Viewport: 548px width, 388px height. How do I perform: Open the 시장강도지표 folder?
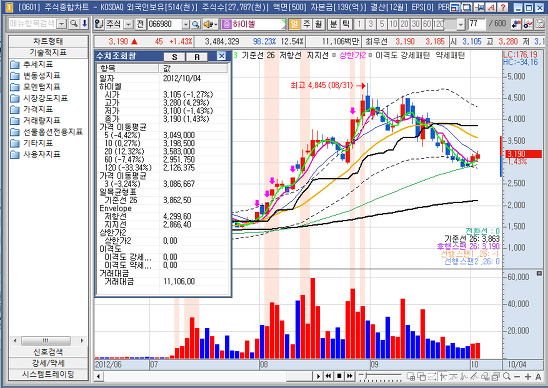tap(39, 98)
